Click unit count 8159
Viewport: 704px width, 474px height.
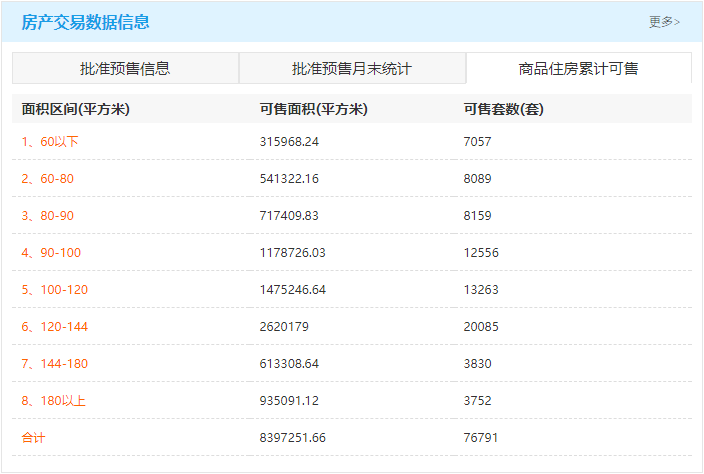[477, 216]
